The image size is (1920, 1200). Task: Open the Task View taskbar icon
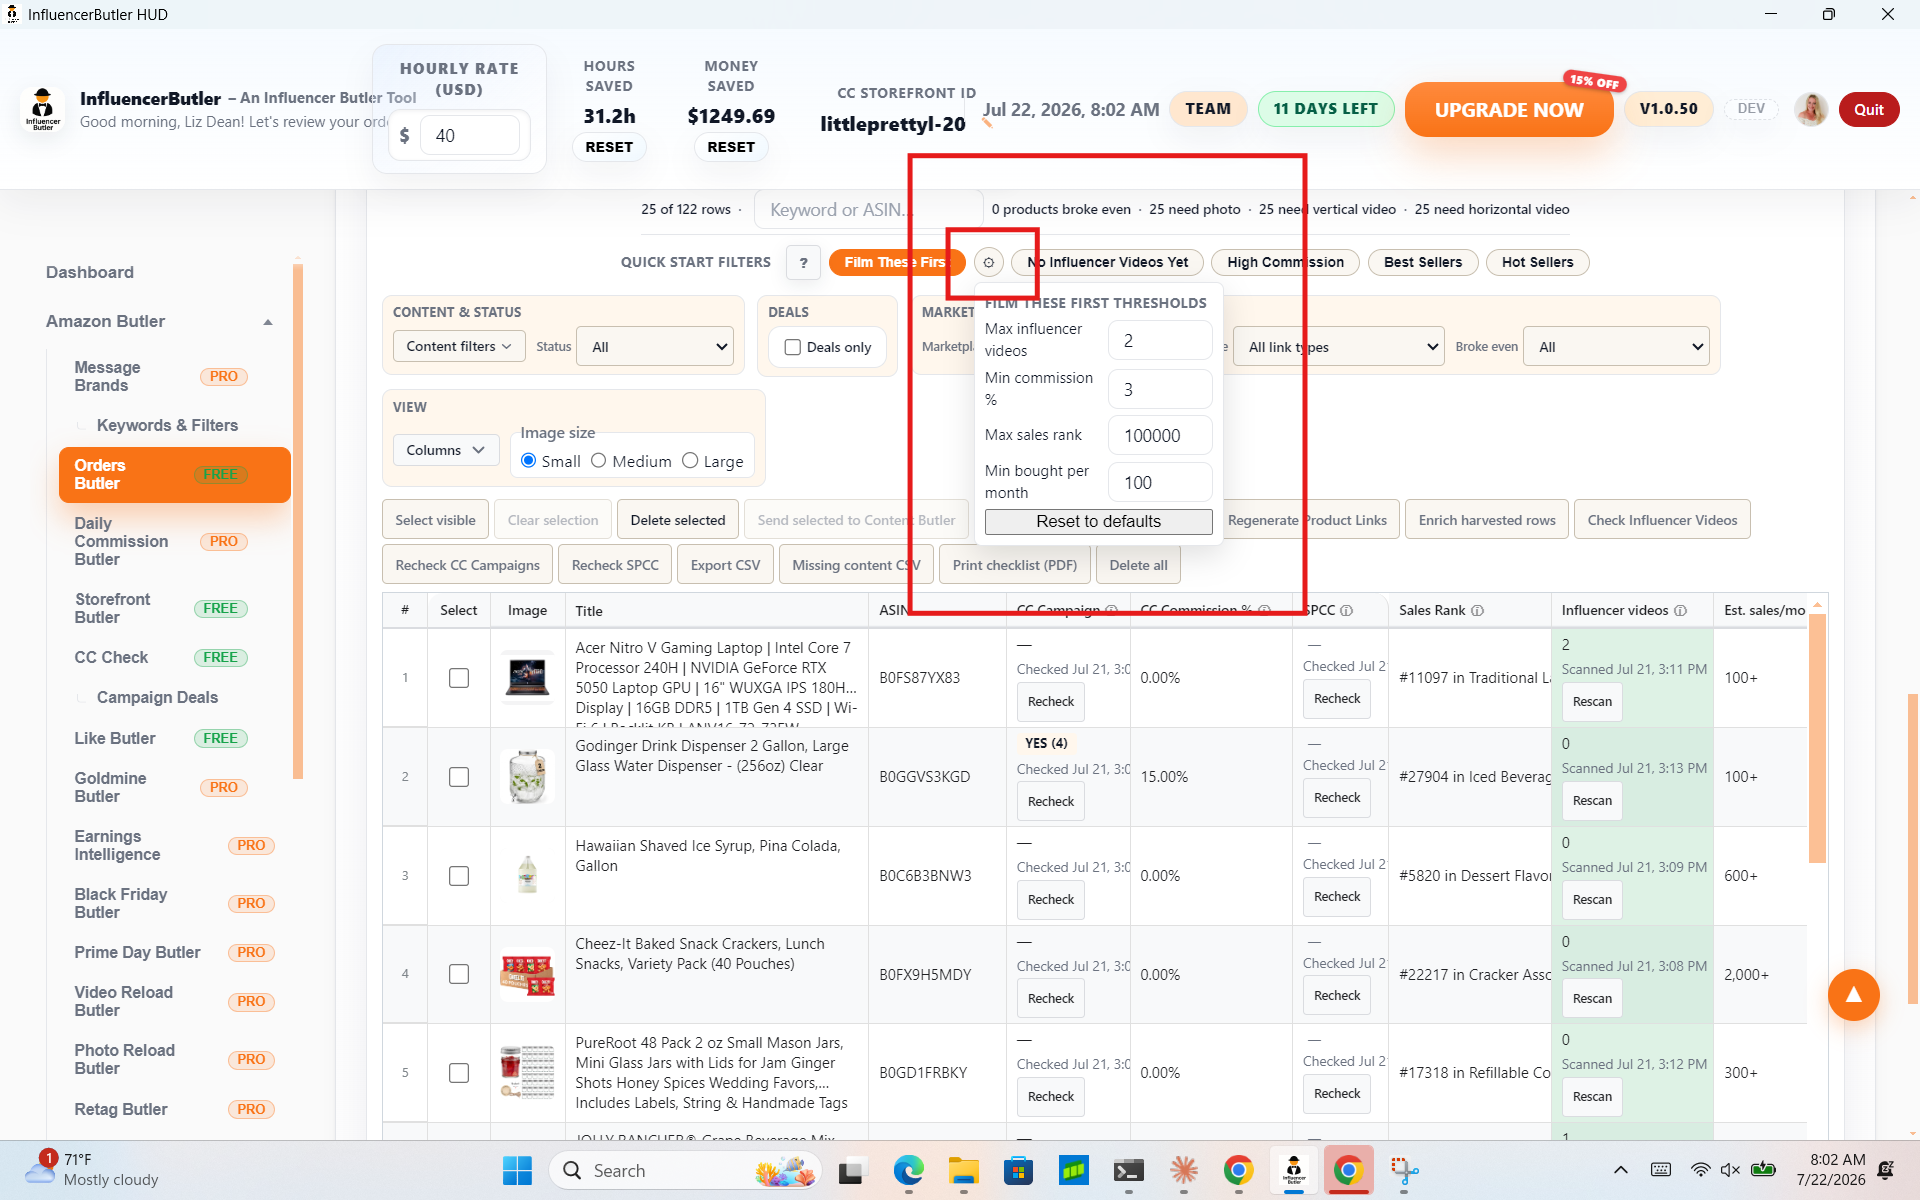pos(852,1170)
